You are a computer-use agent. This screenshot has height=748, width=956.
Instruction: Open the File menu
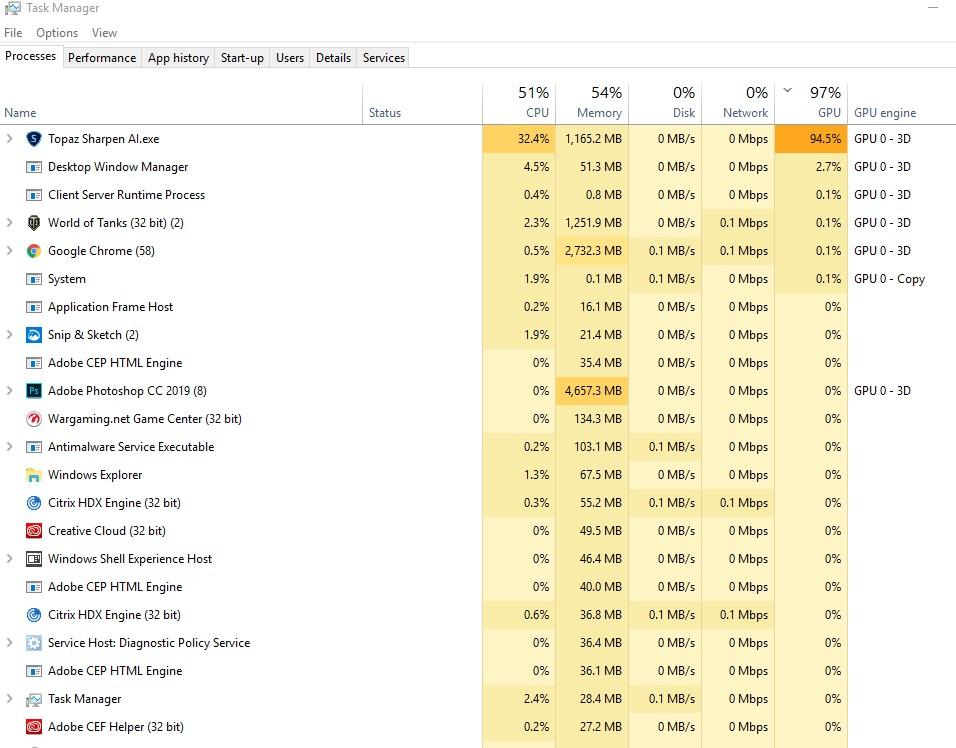[x=13, y=33]
